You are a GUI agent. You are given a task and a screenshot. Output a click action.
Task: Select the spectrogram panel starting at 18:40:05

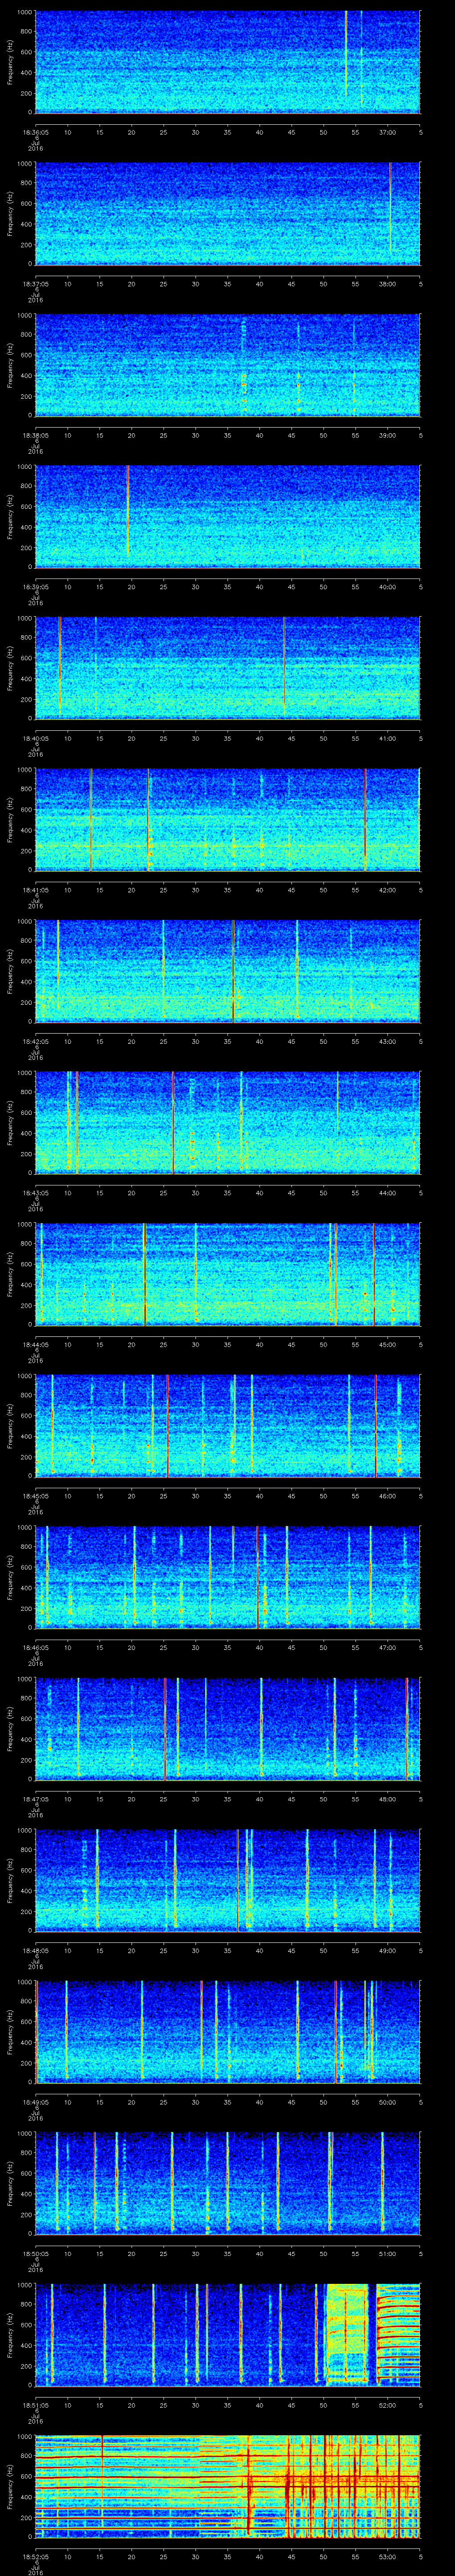tap(227, 668)
